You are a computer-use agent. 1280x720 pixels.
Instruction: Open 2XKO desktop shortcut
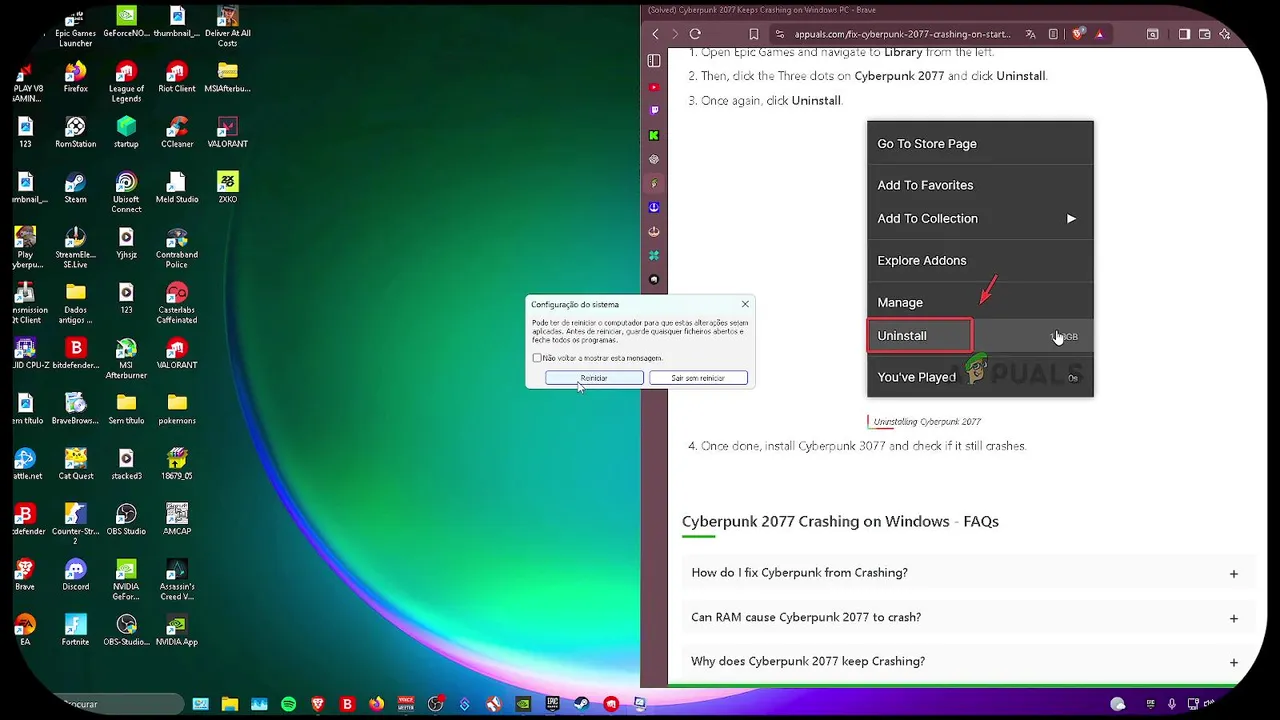(227, 188)
